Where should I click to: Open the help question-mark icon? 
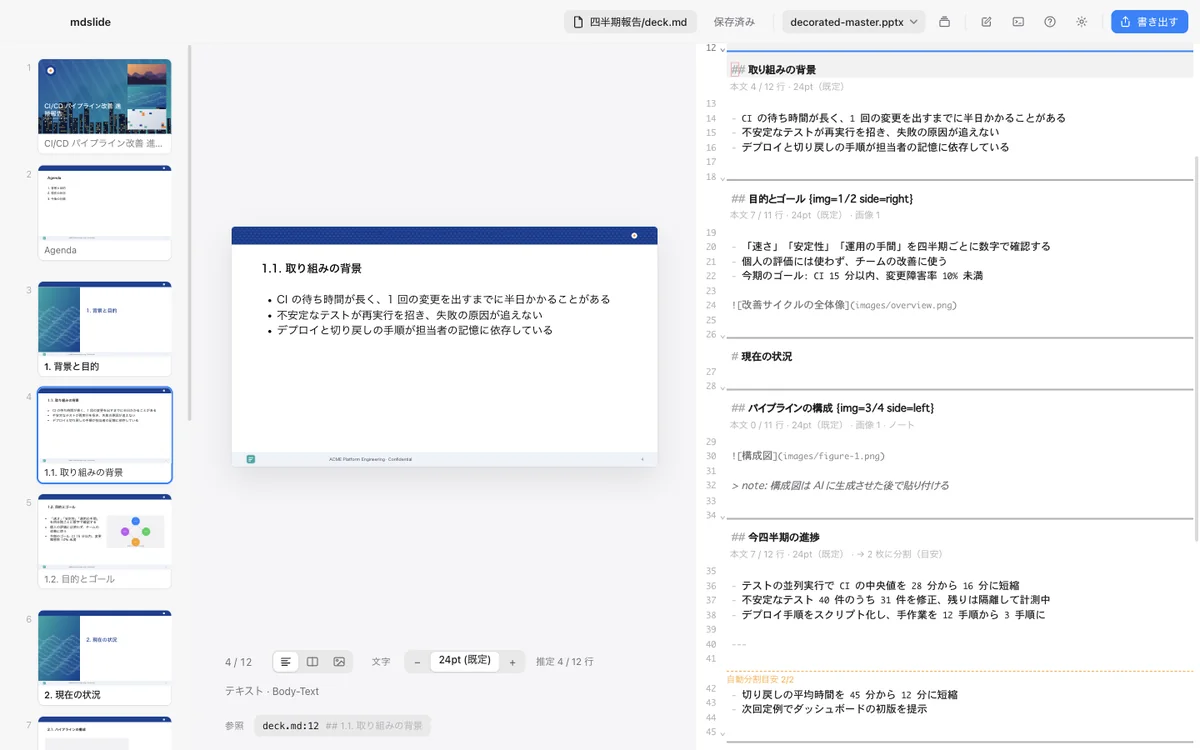(x=1050, y=22)
